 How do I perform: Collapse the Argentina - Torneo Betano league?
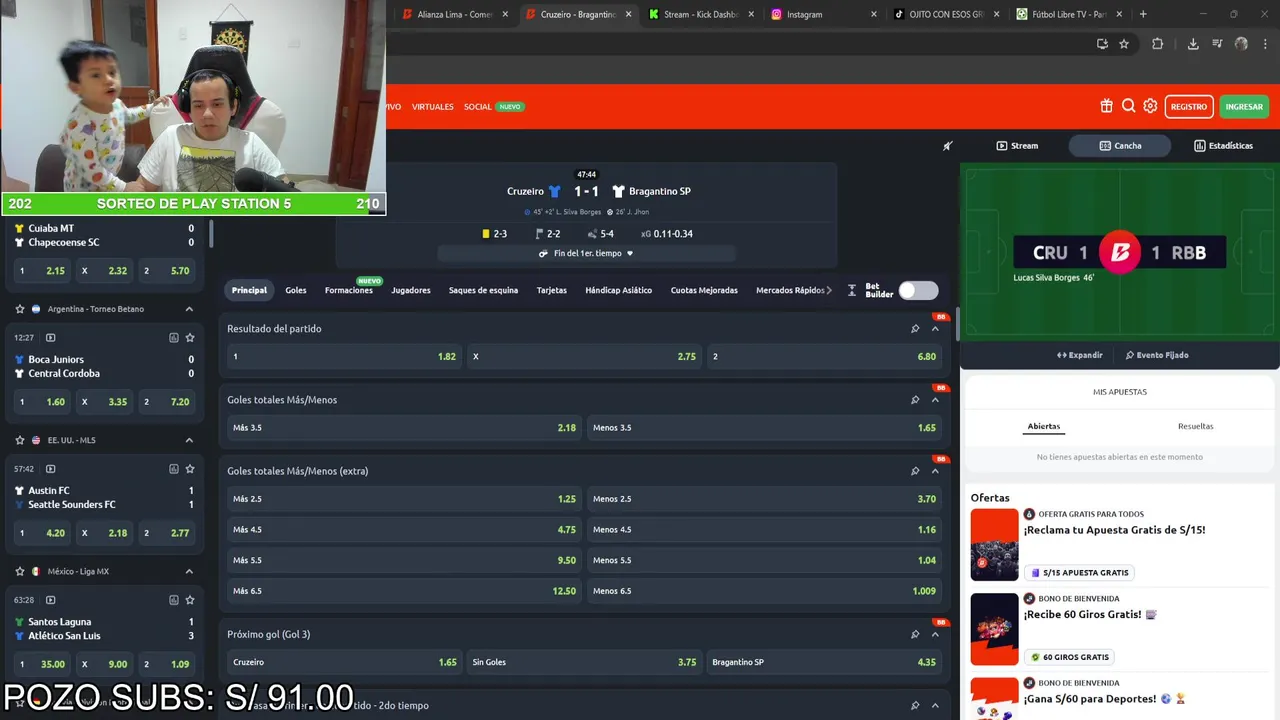pyautogui.click(x=189, y=309)
